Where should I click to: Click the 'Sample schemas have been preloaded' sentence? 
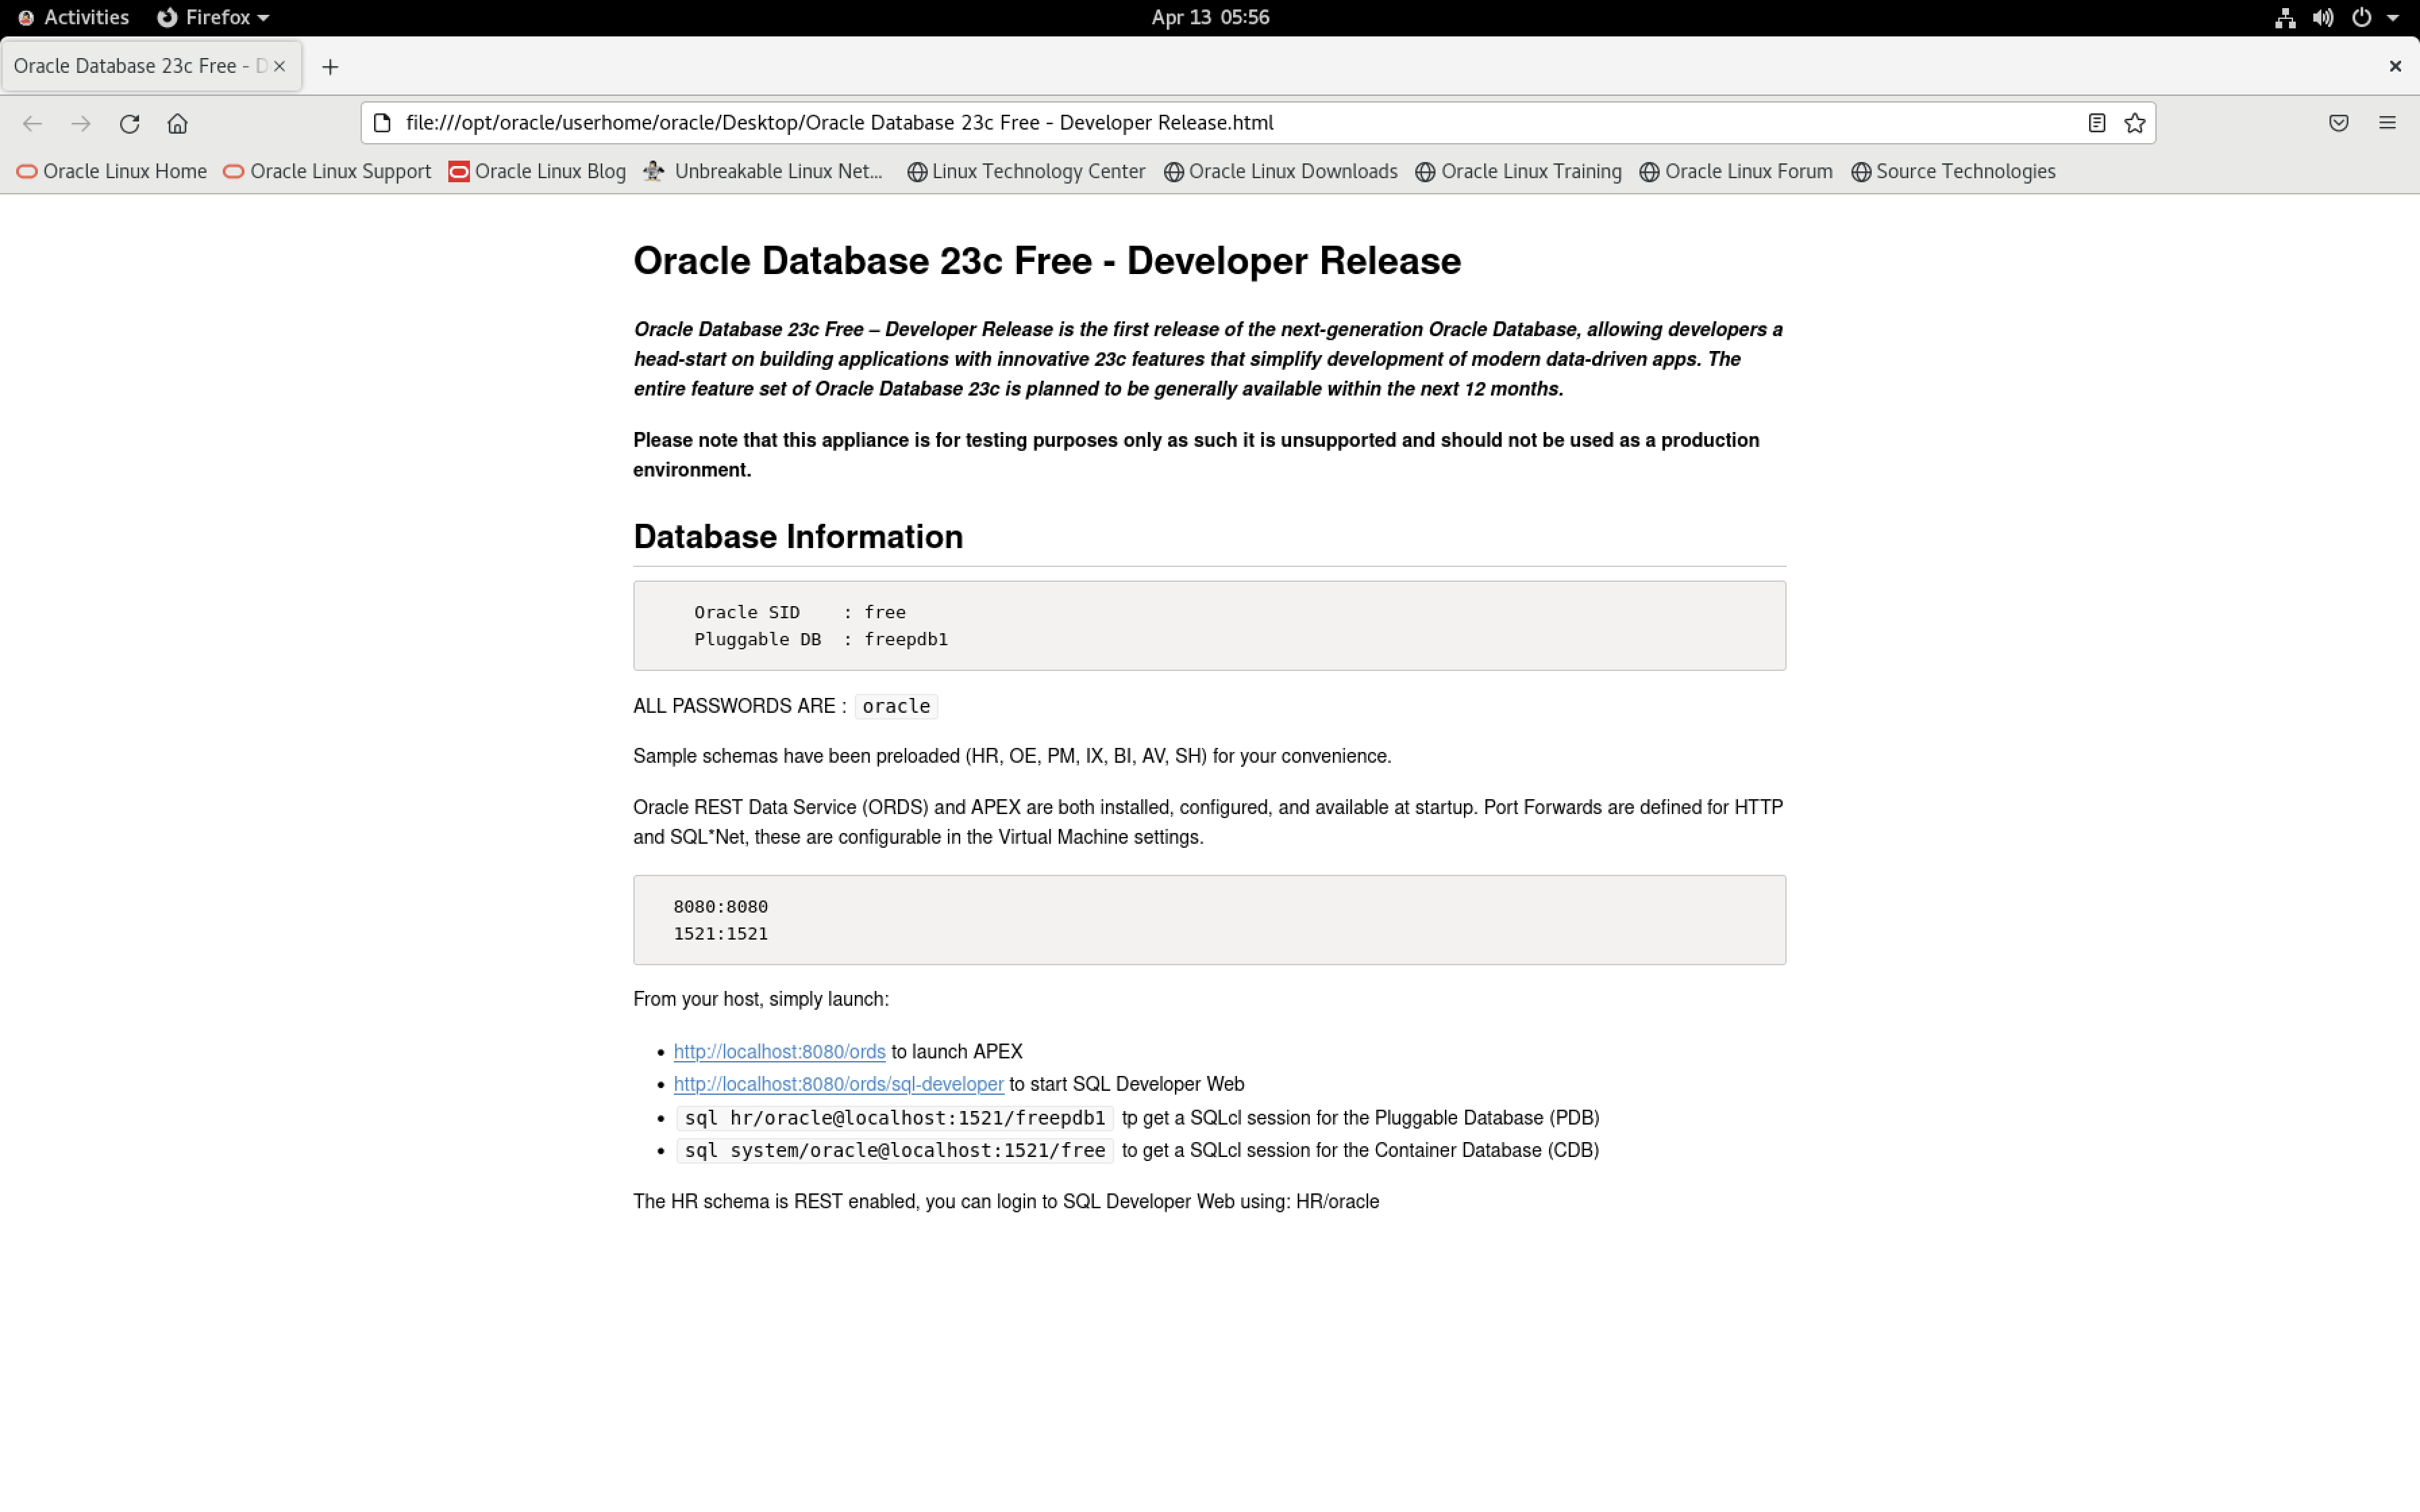pos(1012,756)
